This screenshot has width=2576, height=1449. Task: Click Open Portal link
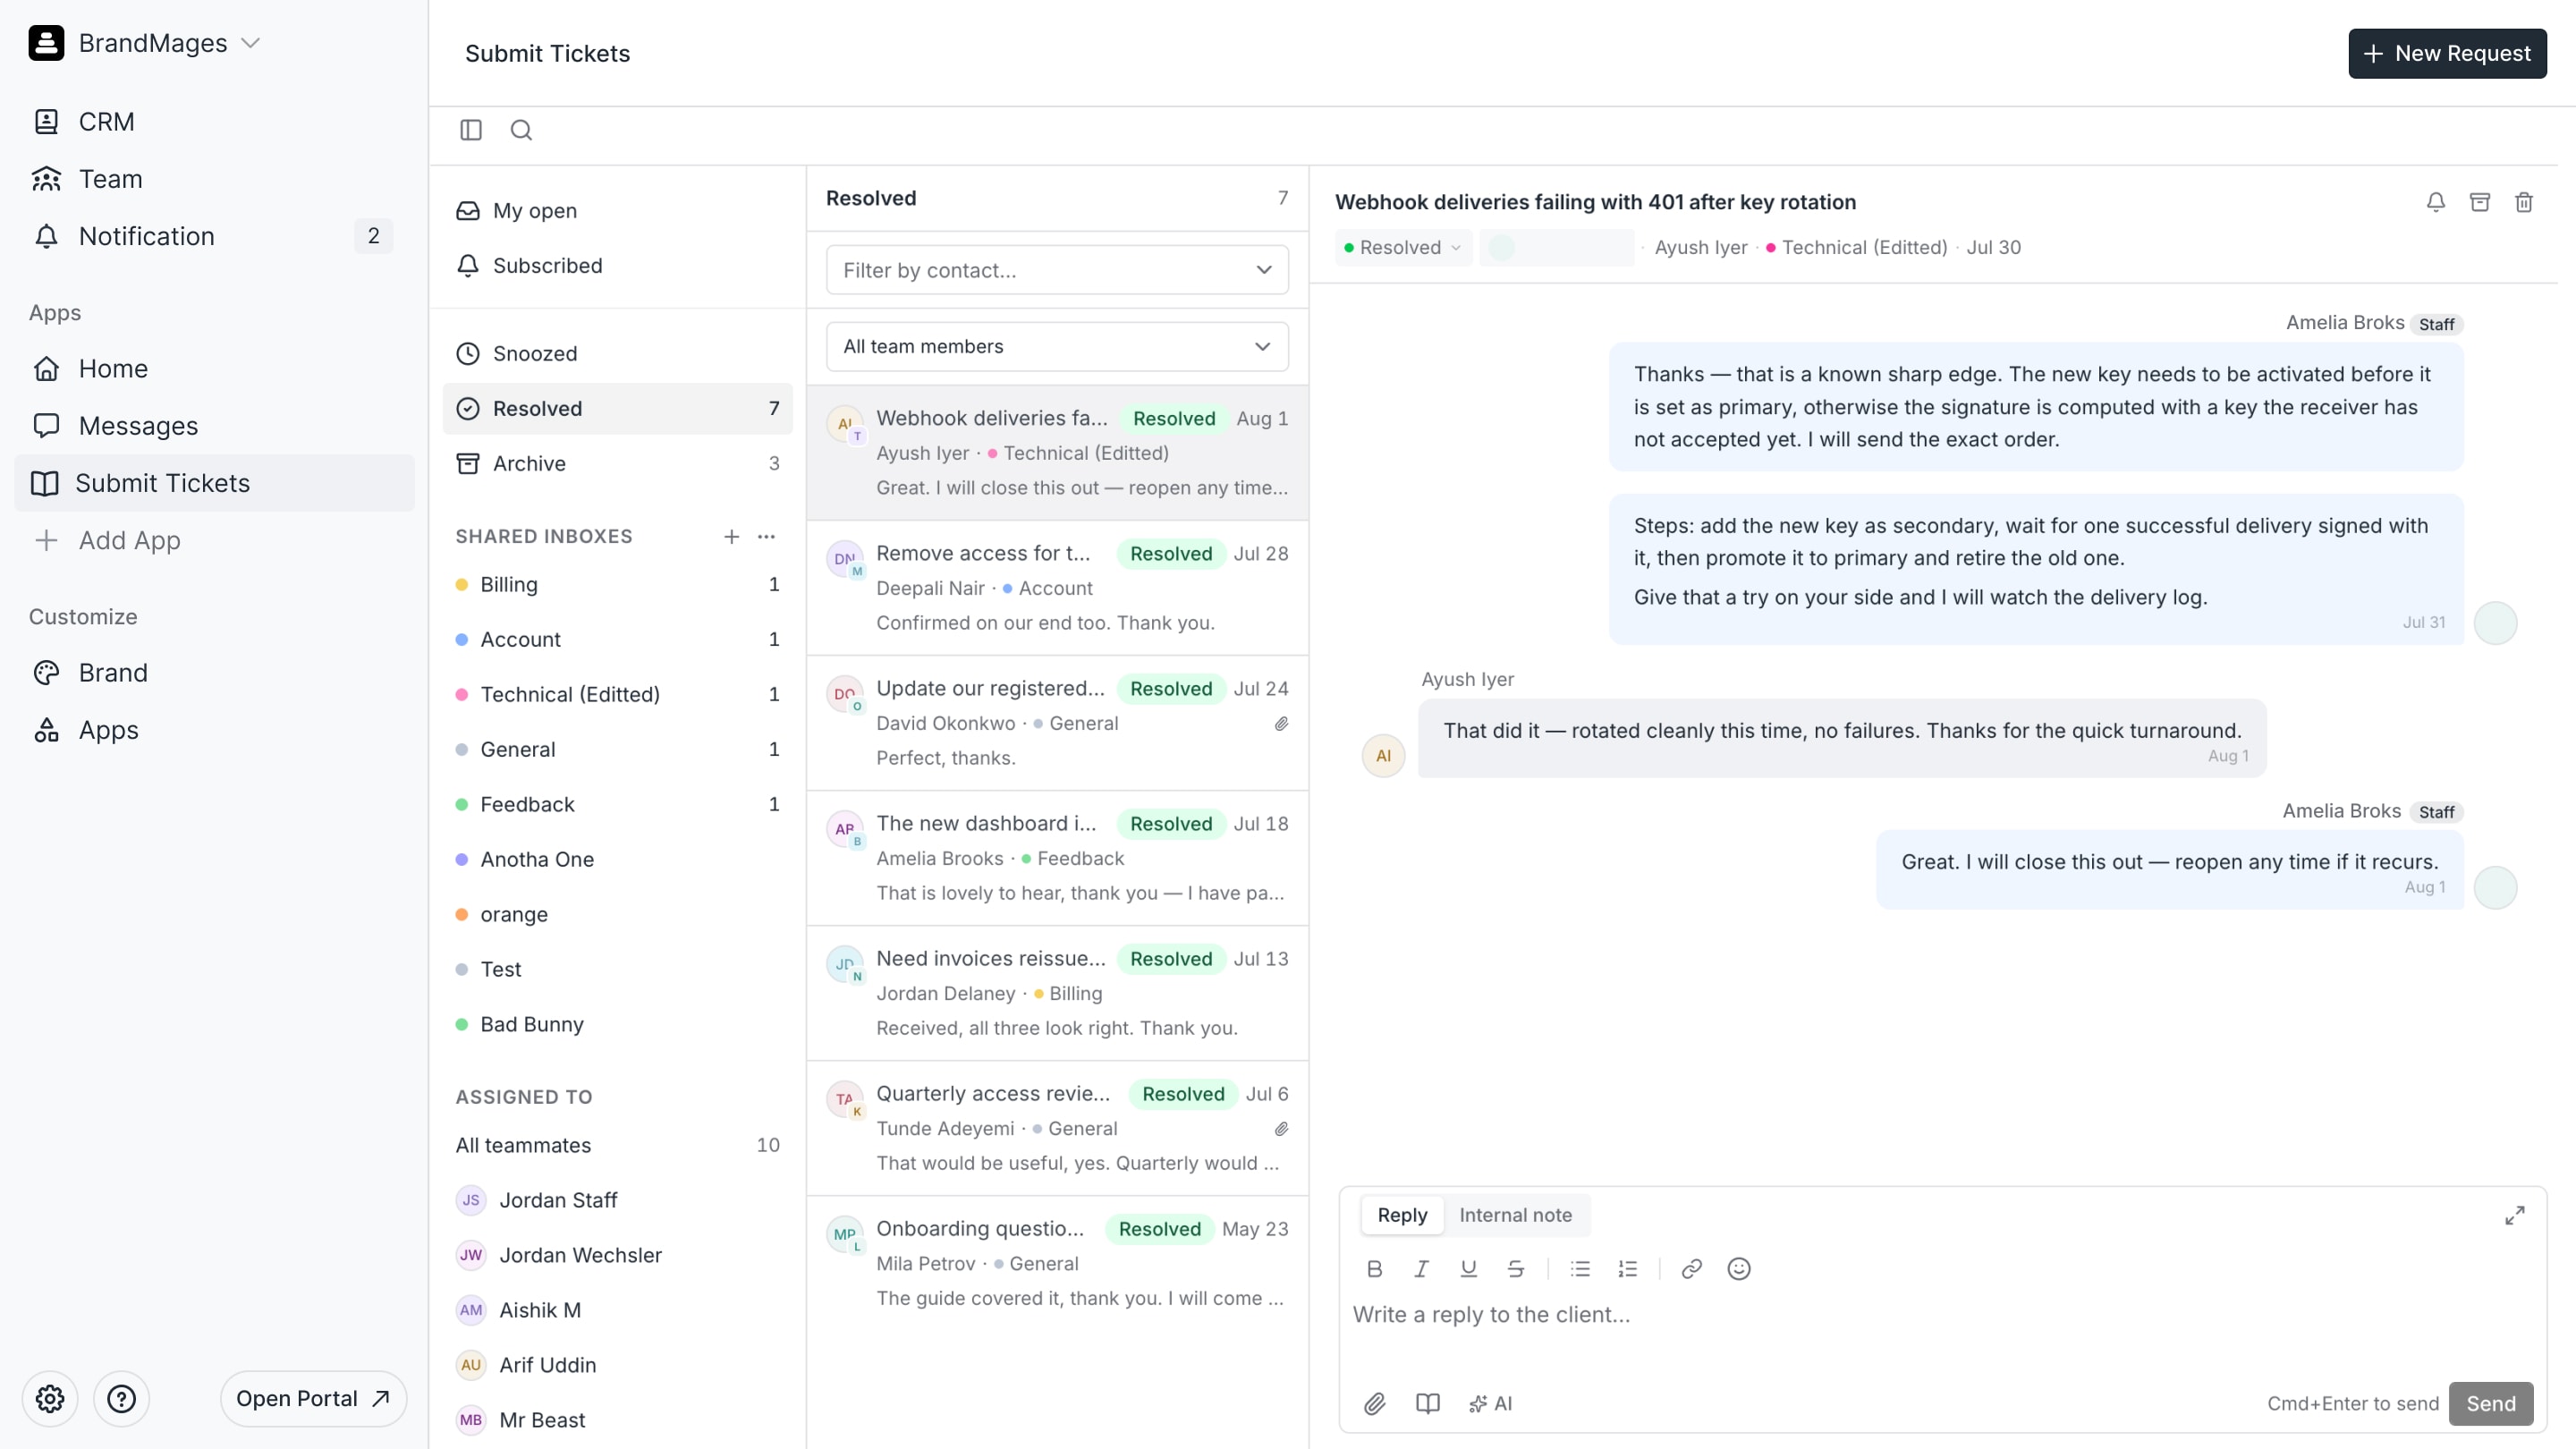coord(314,1399)
